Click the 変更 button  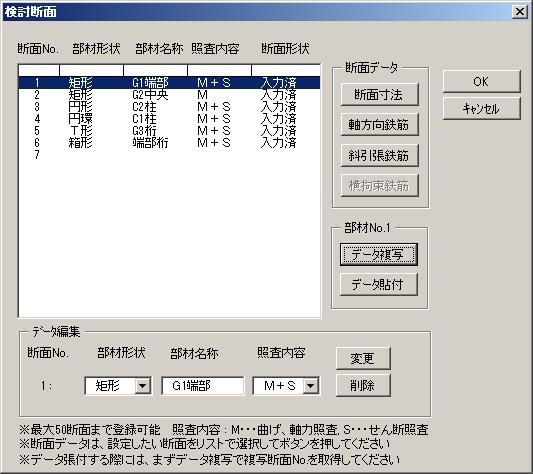click(363, 358)
